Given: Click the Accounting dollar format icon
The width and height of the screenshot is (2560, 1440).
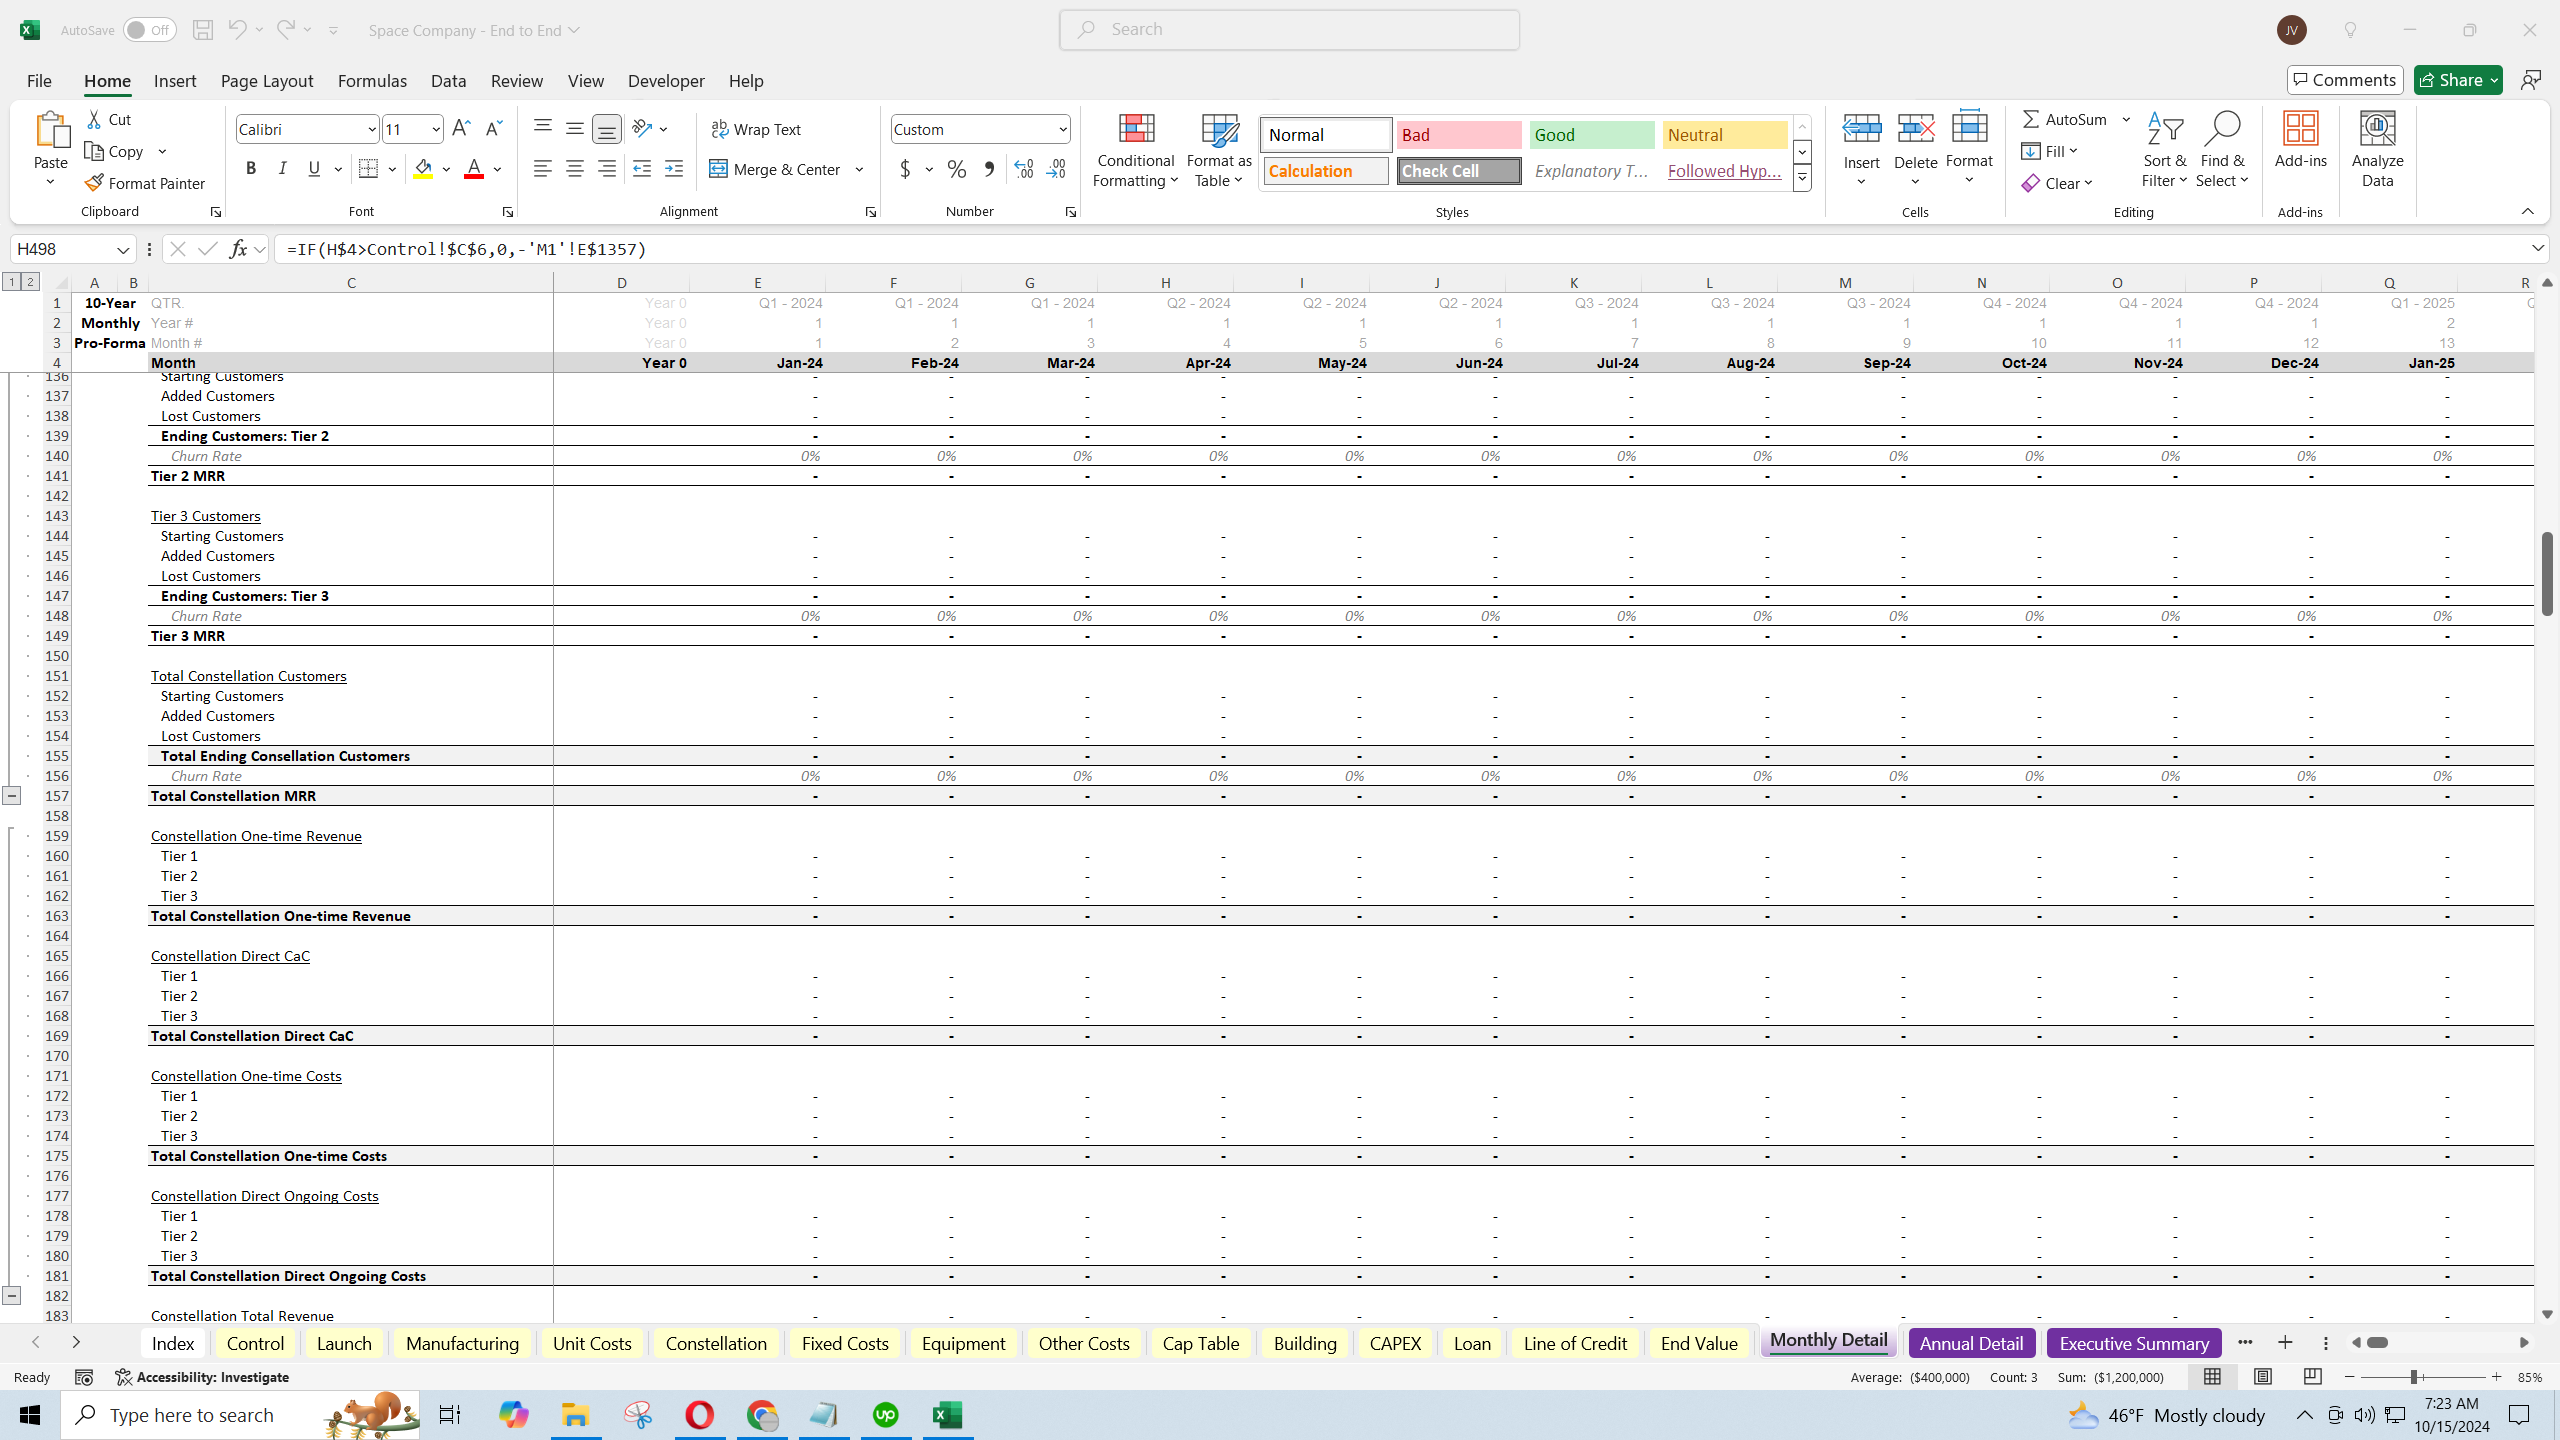Looking at the screenshot, I should (905, 169).
